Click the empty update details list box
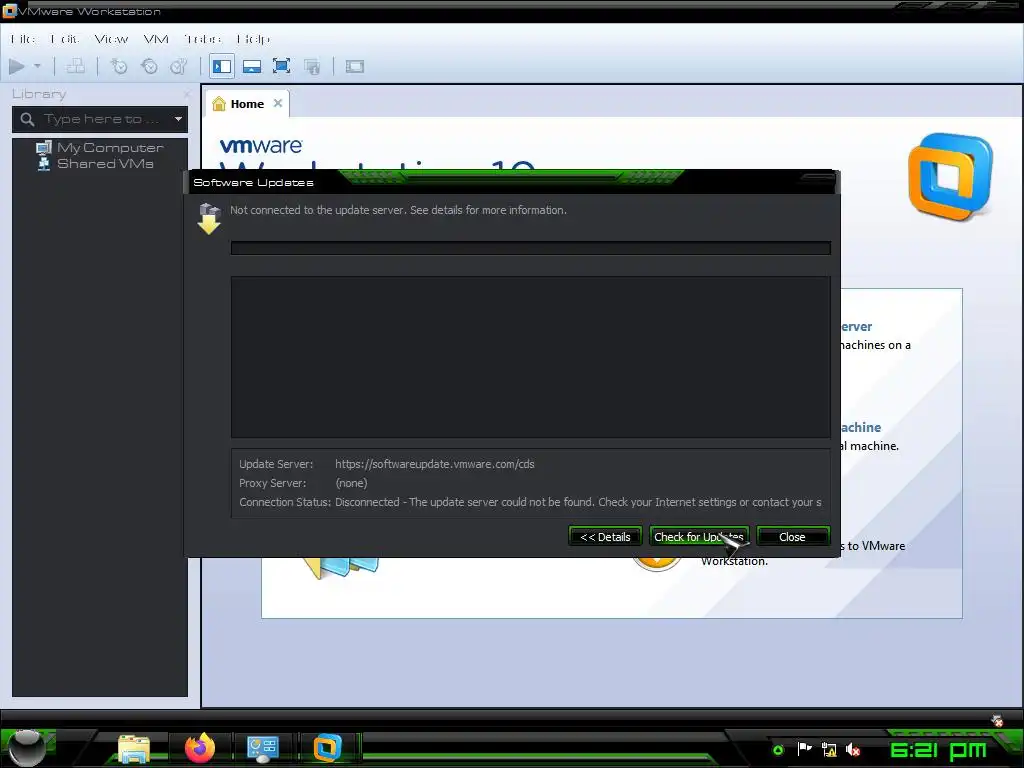Screen dimensions: 1024x768 [530, 357]
